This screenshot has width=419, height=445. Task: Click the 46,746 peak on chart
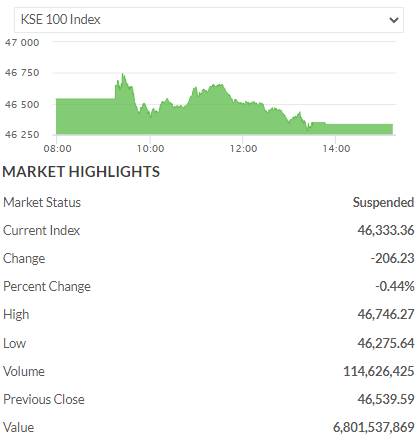(123, 75)
